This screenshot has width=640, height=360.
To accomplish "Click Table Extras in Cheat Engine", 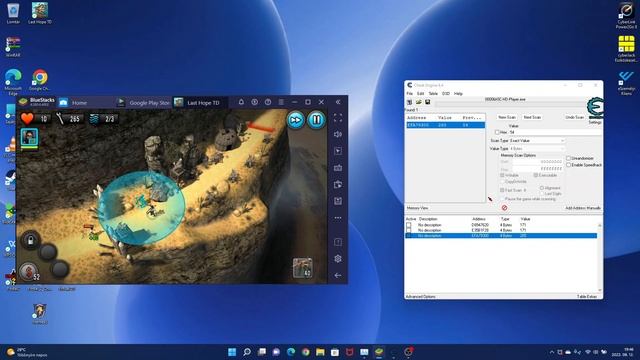I will pyautogui.click(x=587, y=297).
